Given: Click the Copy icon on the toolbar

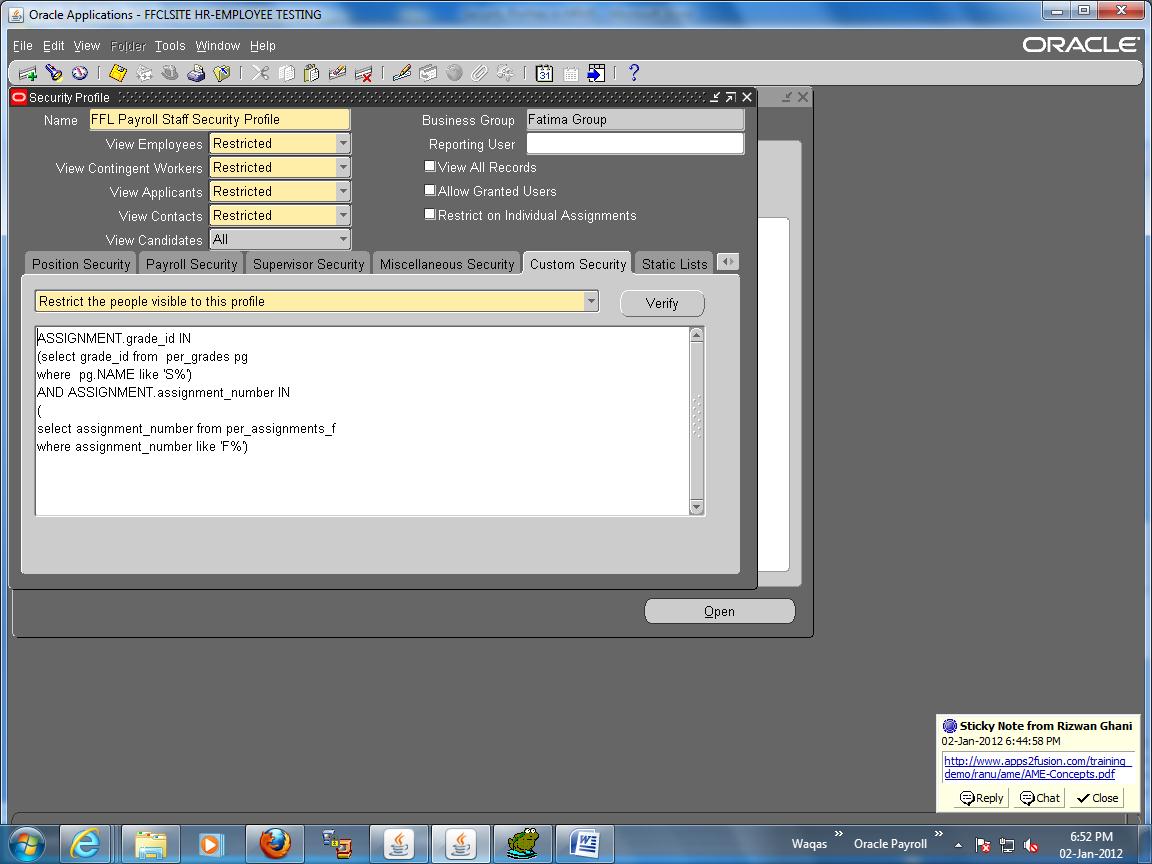Looking at the screenshot, I should tap(286, 73).
